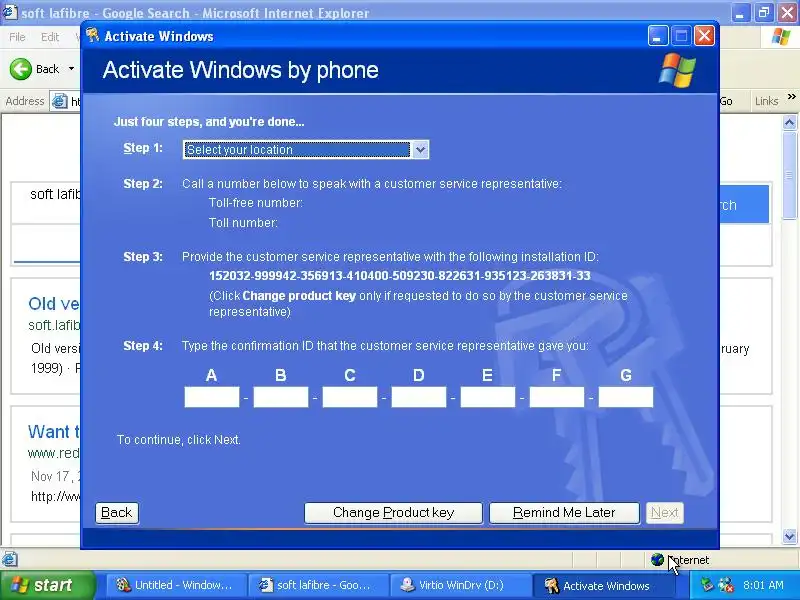Click the Toll number label
Viewport: 800px width, 600px height.
point(243,223)
